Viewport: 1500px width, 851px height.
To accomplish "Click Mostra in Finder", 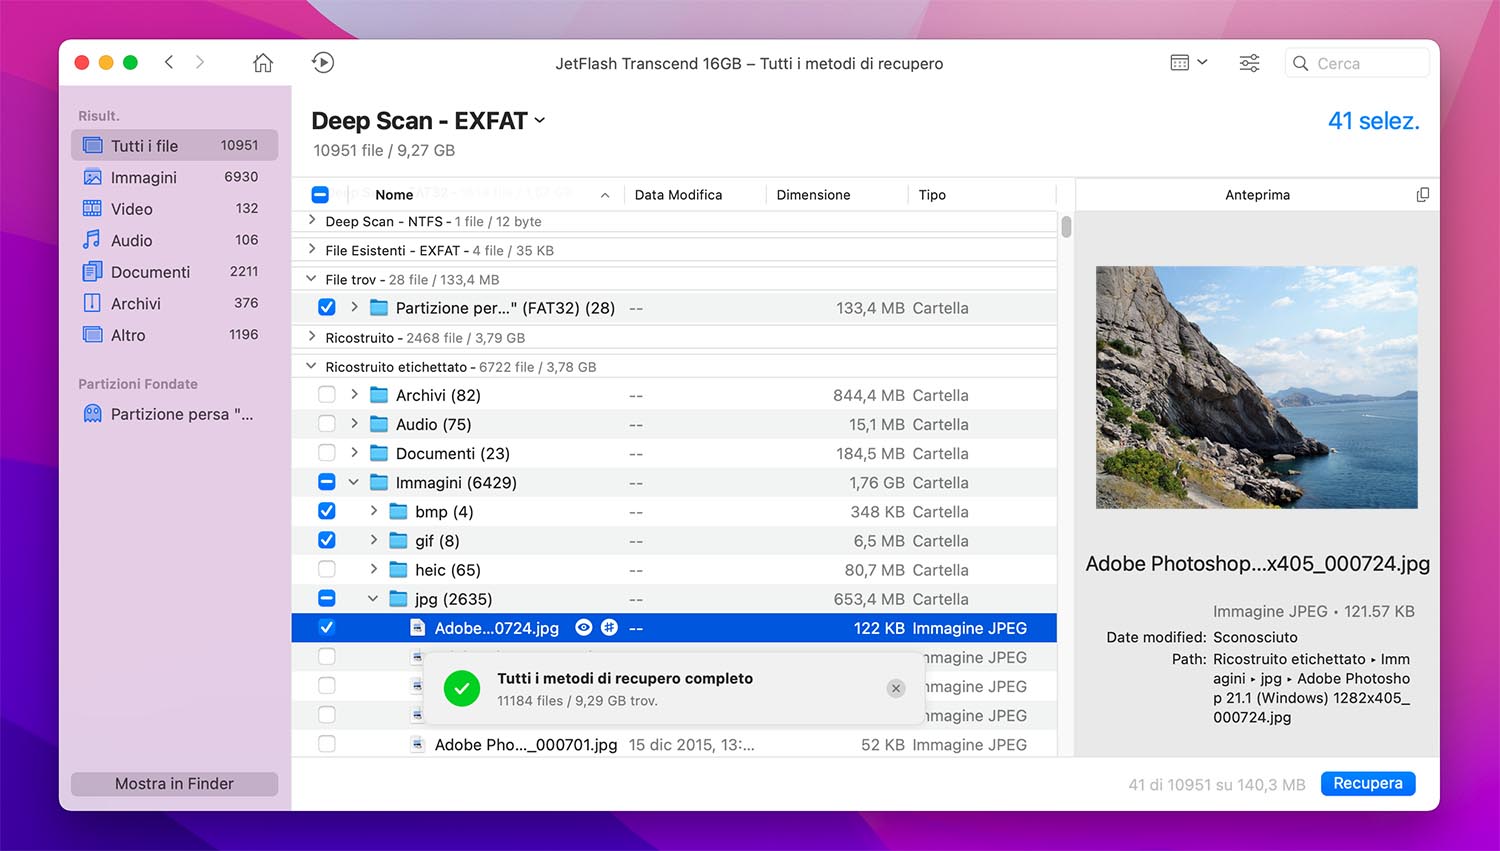I will 174,784.
